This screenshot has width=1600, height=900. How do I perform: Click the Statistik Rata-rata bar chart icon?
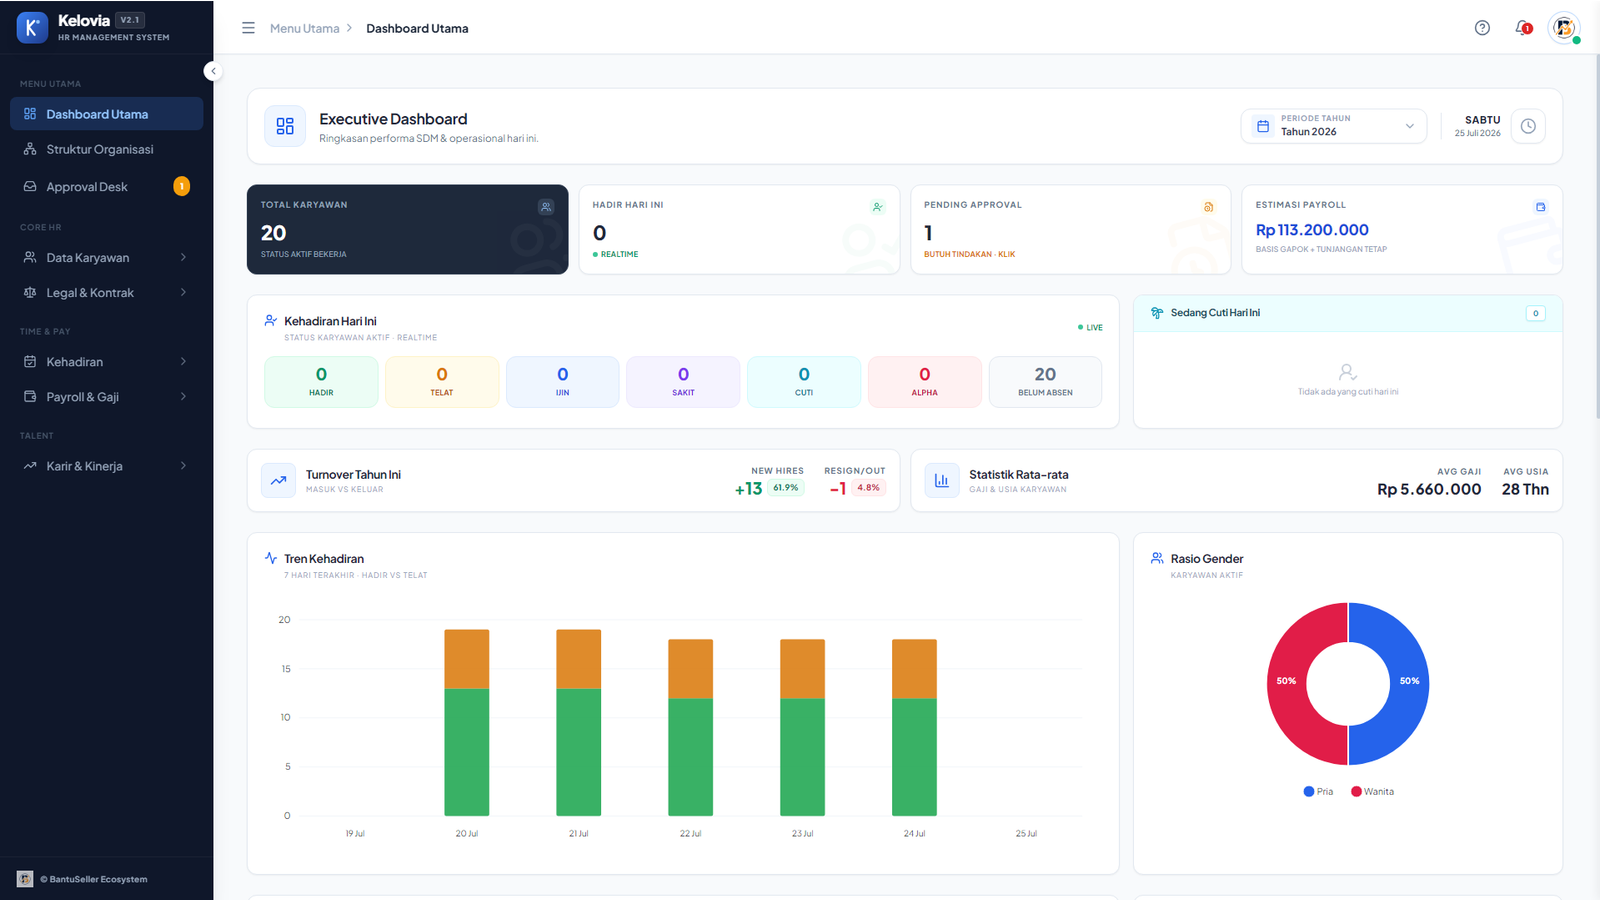941,480
